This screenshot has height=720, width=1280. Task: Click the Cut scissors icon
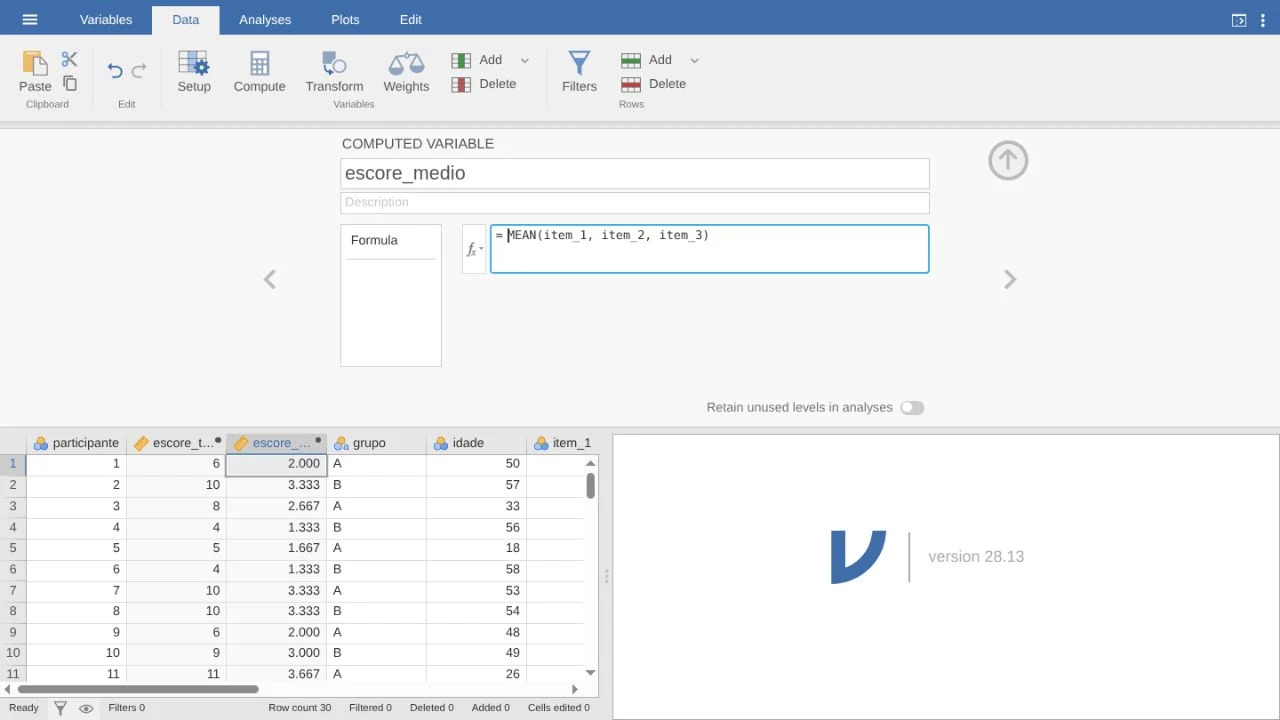[x=69, y=60]
